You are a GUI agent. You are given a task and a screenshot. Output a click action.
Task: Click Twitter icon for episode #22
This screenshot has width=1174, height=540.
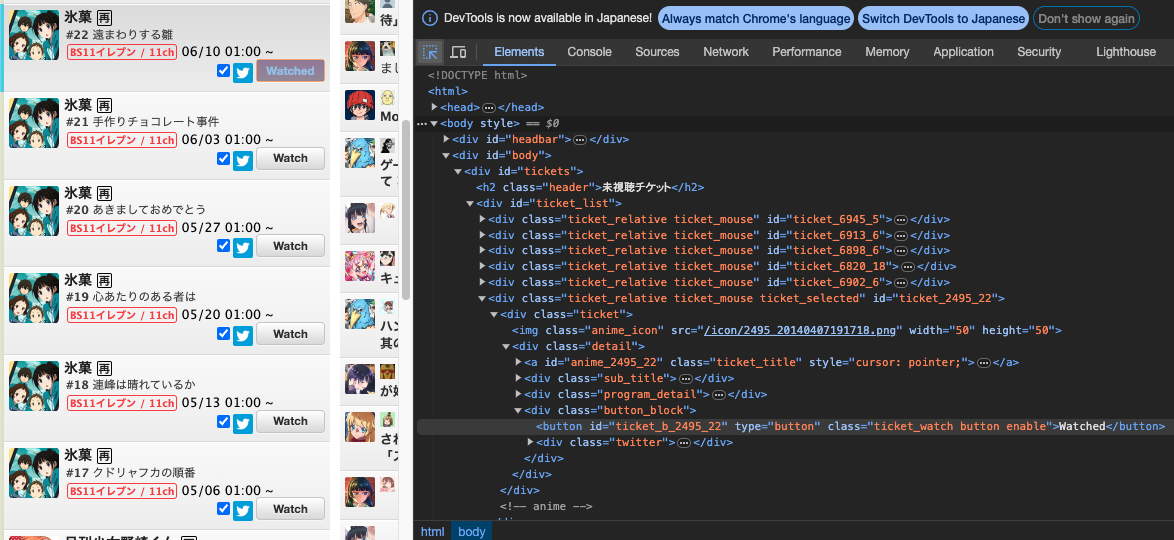click(x=243, y=72)
